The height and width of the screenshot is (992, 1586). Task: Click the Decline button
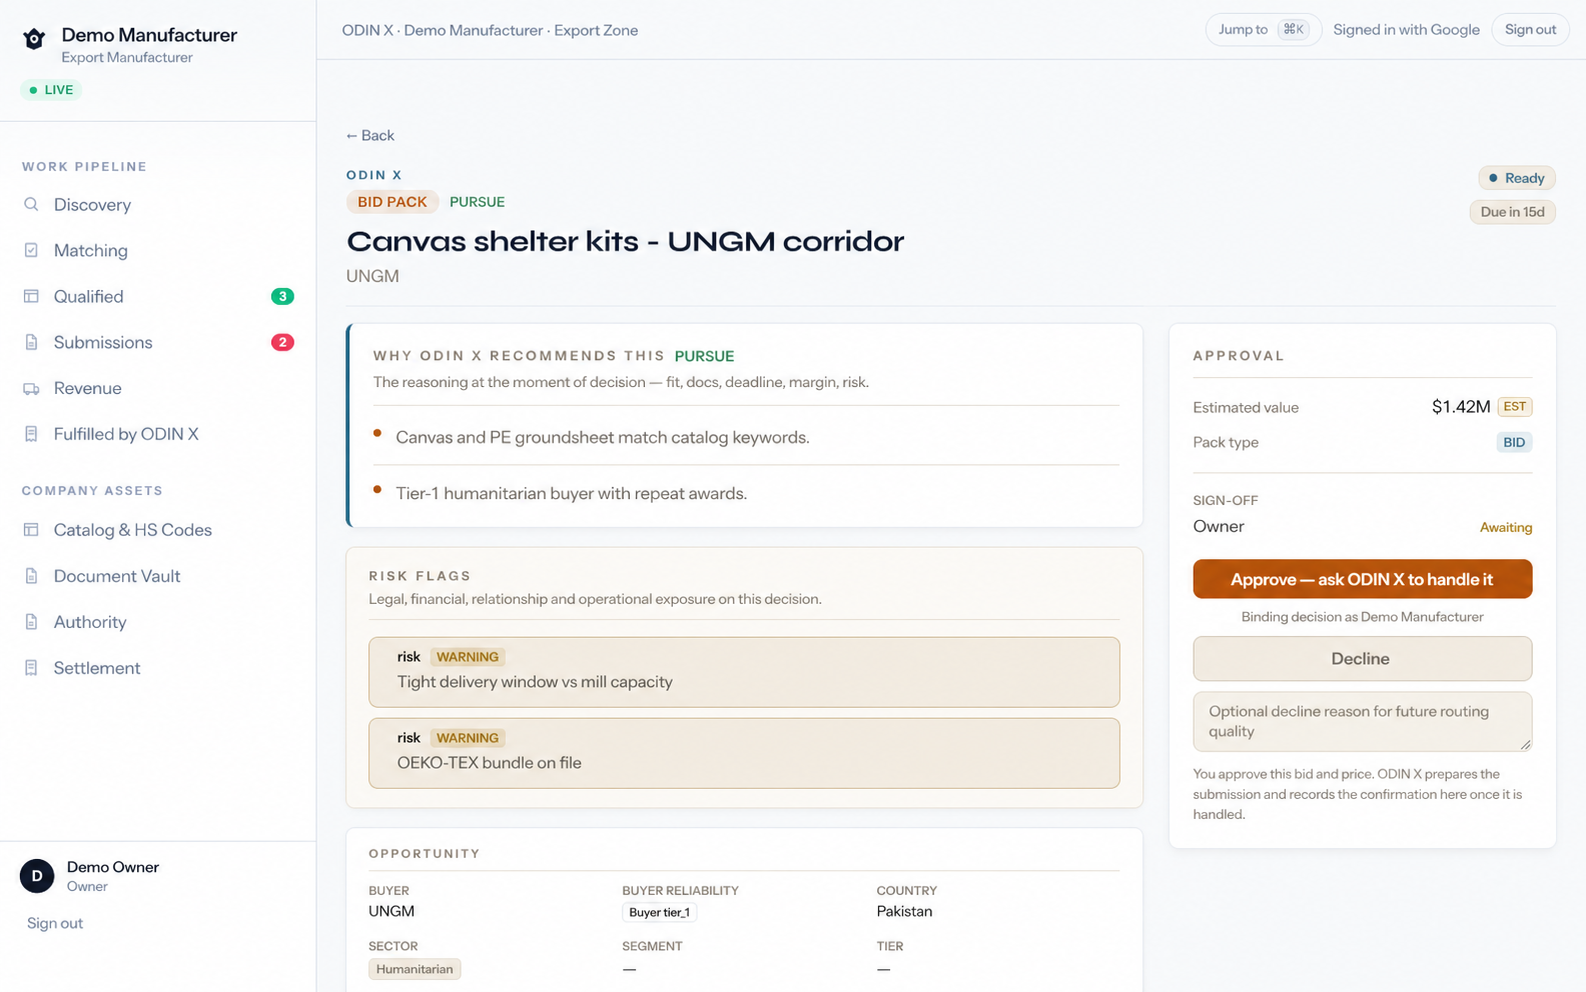(1362, 659)
